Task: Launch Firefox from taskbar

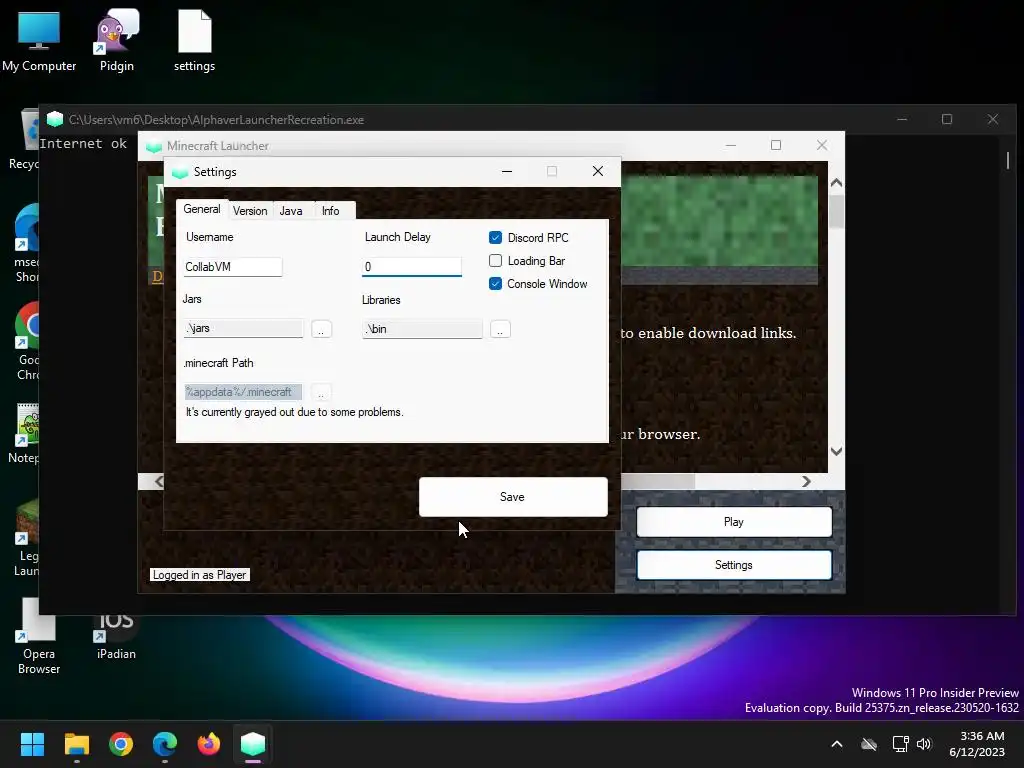Action: [209, 744]
